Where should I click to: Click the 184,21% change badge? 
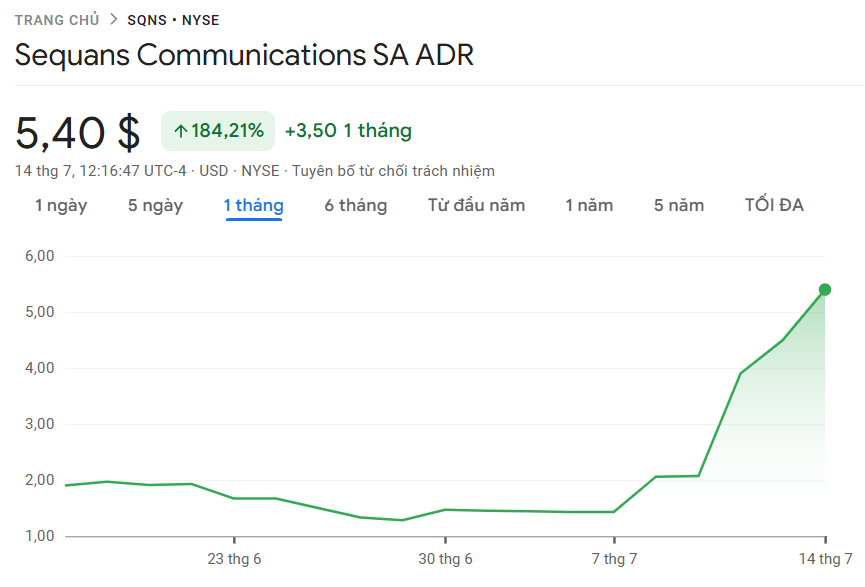click(x=218, y=131)
